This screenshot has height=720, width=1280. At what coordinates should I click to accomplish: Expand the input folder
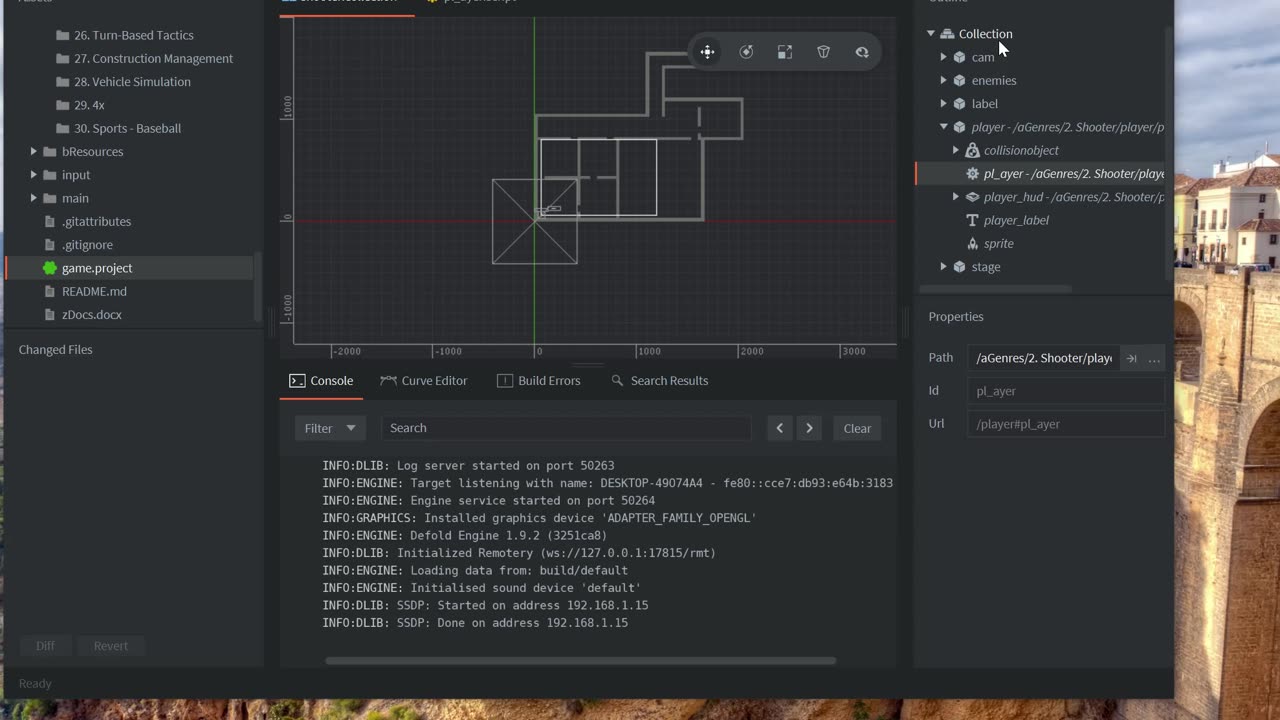[x=34, y=175]
